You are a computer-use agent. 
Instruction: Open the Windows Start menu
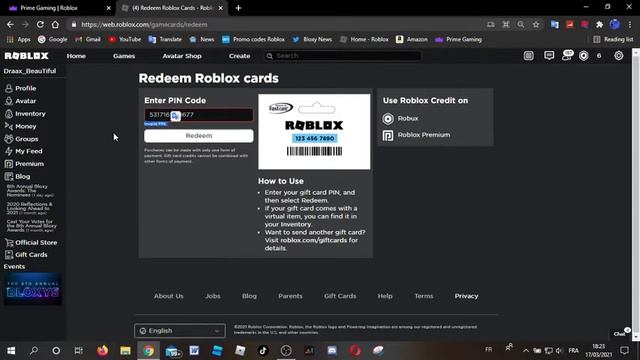point(11,350)
